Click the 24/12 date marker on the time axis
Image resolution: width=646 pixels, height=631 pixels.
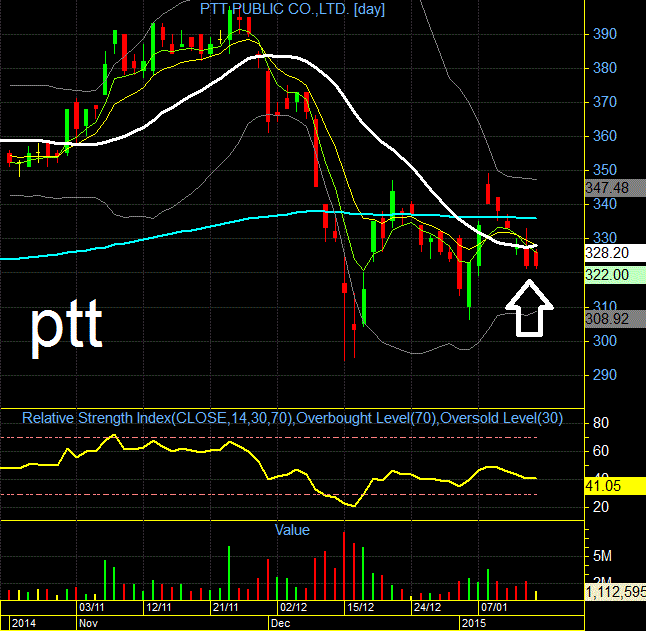427,607
